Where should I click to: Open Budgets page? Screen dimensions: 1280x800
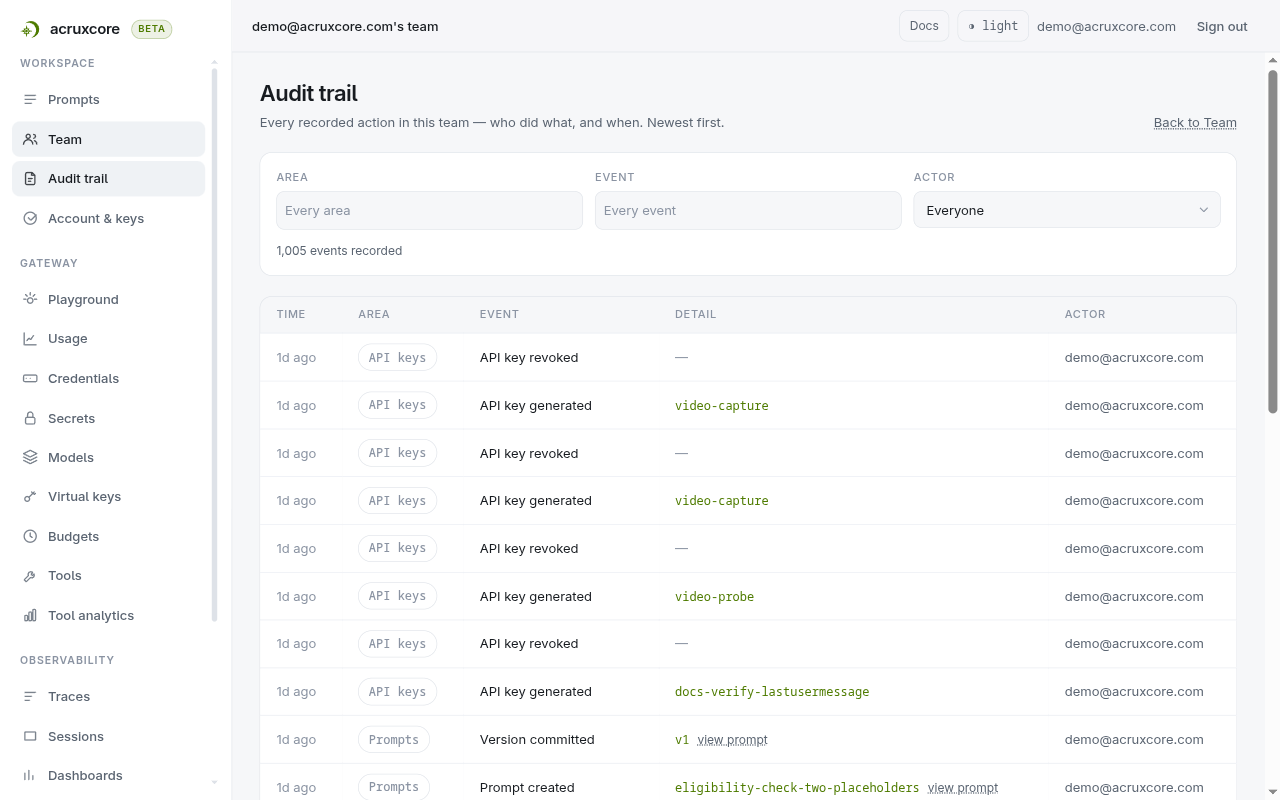point(108,536)
